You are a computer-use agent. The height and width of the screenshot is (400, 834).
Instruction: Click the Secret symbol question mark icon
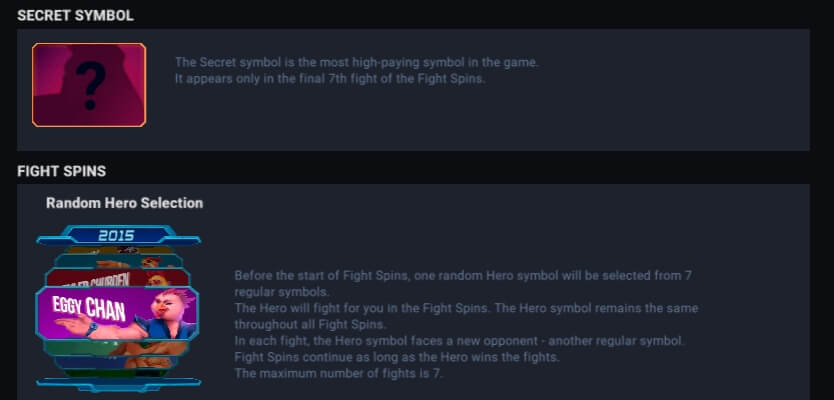pyautogui.click(x=89, y=85)
